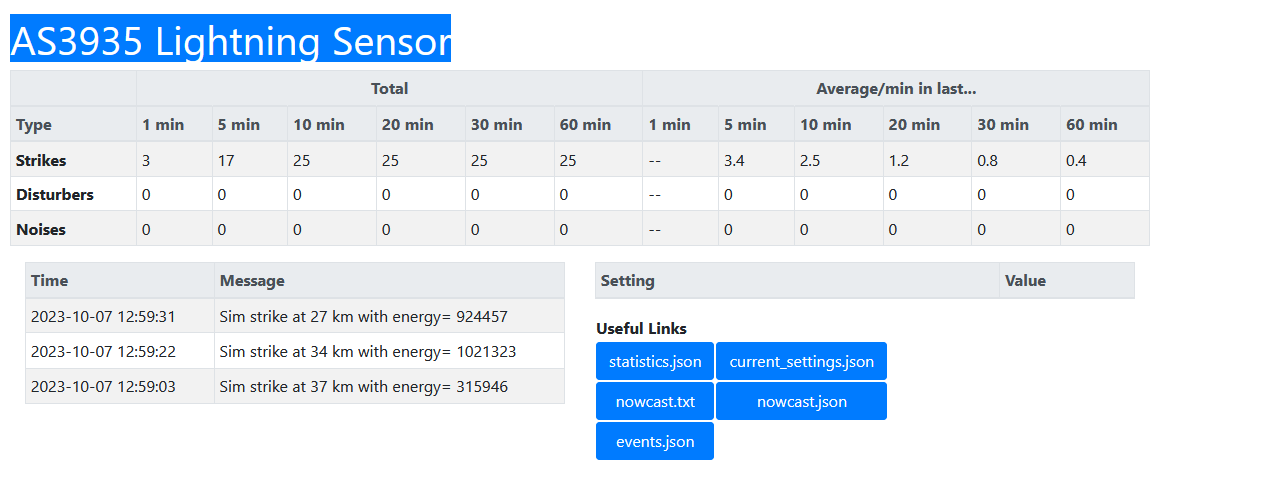Click the Total section 20 min header
Image resolution: width=1272 pixels, height=494 pixels.
coord(421,124)
